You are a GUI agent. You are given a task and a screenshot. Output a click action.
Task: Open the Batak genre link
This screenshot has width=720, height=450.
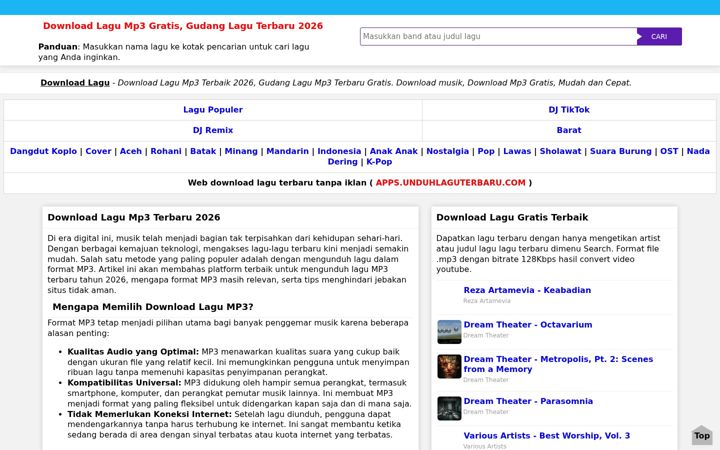pos(203,151)
